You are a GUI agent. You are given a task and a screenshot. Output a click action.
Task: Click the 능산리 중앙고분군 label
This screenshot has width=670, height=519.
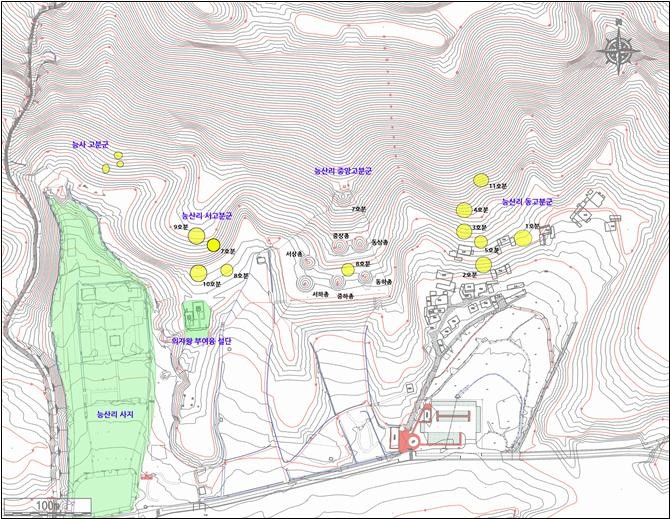pyautogui.click(x=343, y=171)
